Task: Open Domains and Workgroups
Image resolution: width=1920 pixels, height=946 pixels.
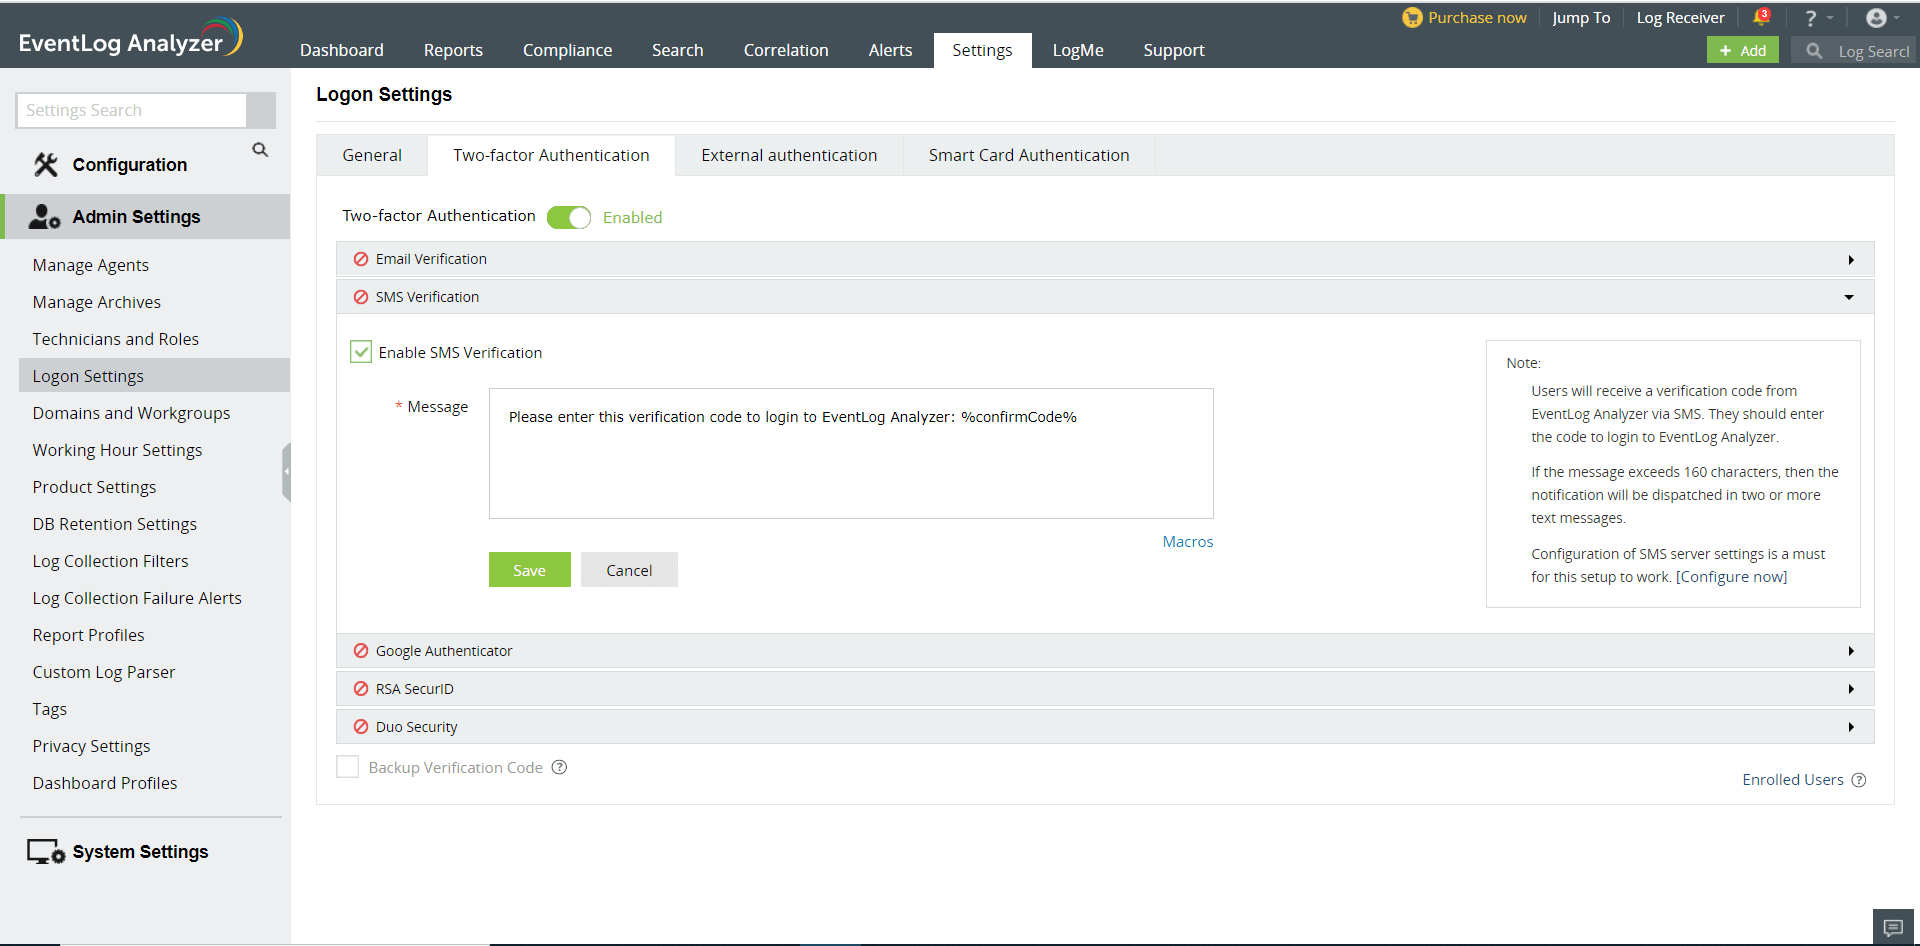Action: 131,413
